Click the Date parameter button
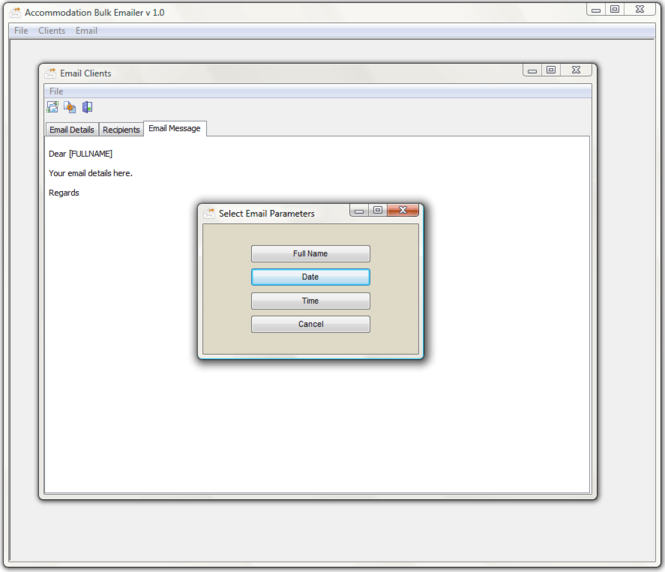The image size is (665, 572). coord(310,277)
